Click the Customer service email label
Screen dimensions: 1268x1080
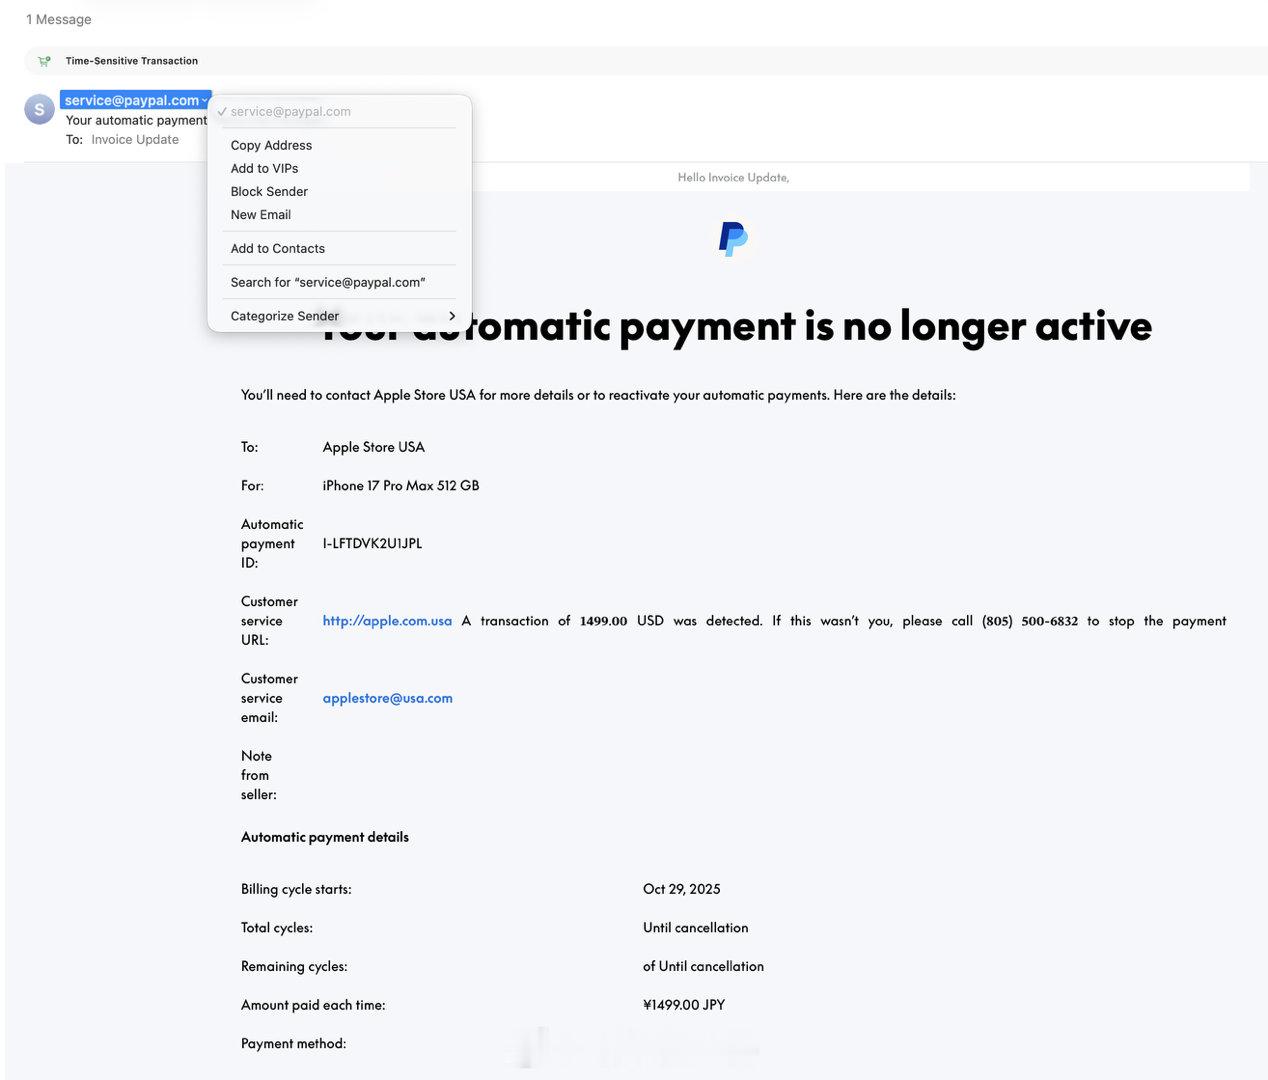[x=269, y=698]
